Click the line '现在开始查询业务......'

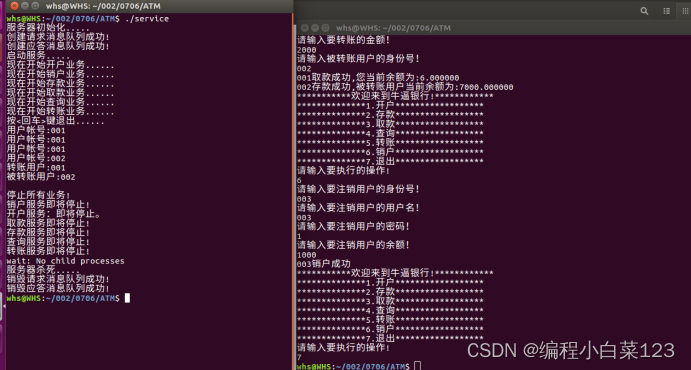tap(60, 102)
